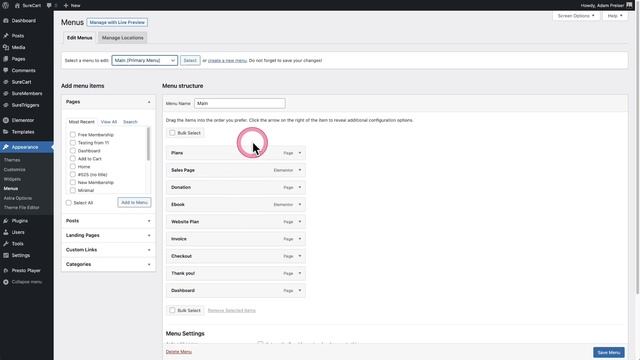This screenshot has height=360, width=640.
Task: Expand the Checkout menu item arrow
Action: (300, 256)
